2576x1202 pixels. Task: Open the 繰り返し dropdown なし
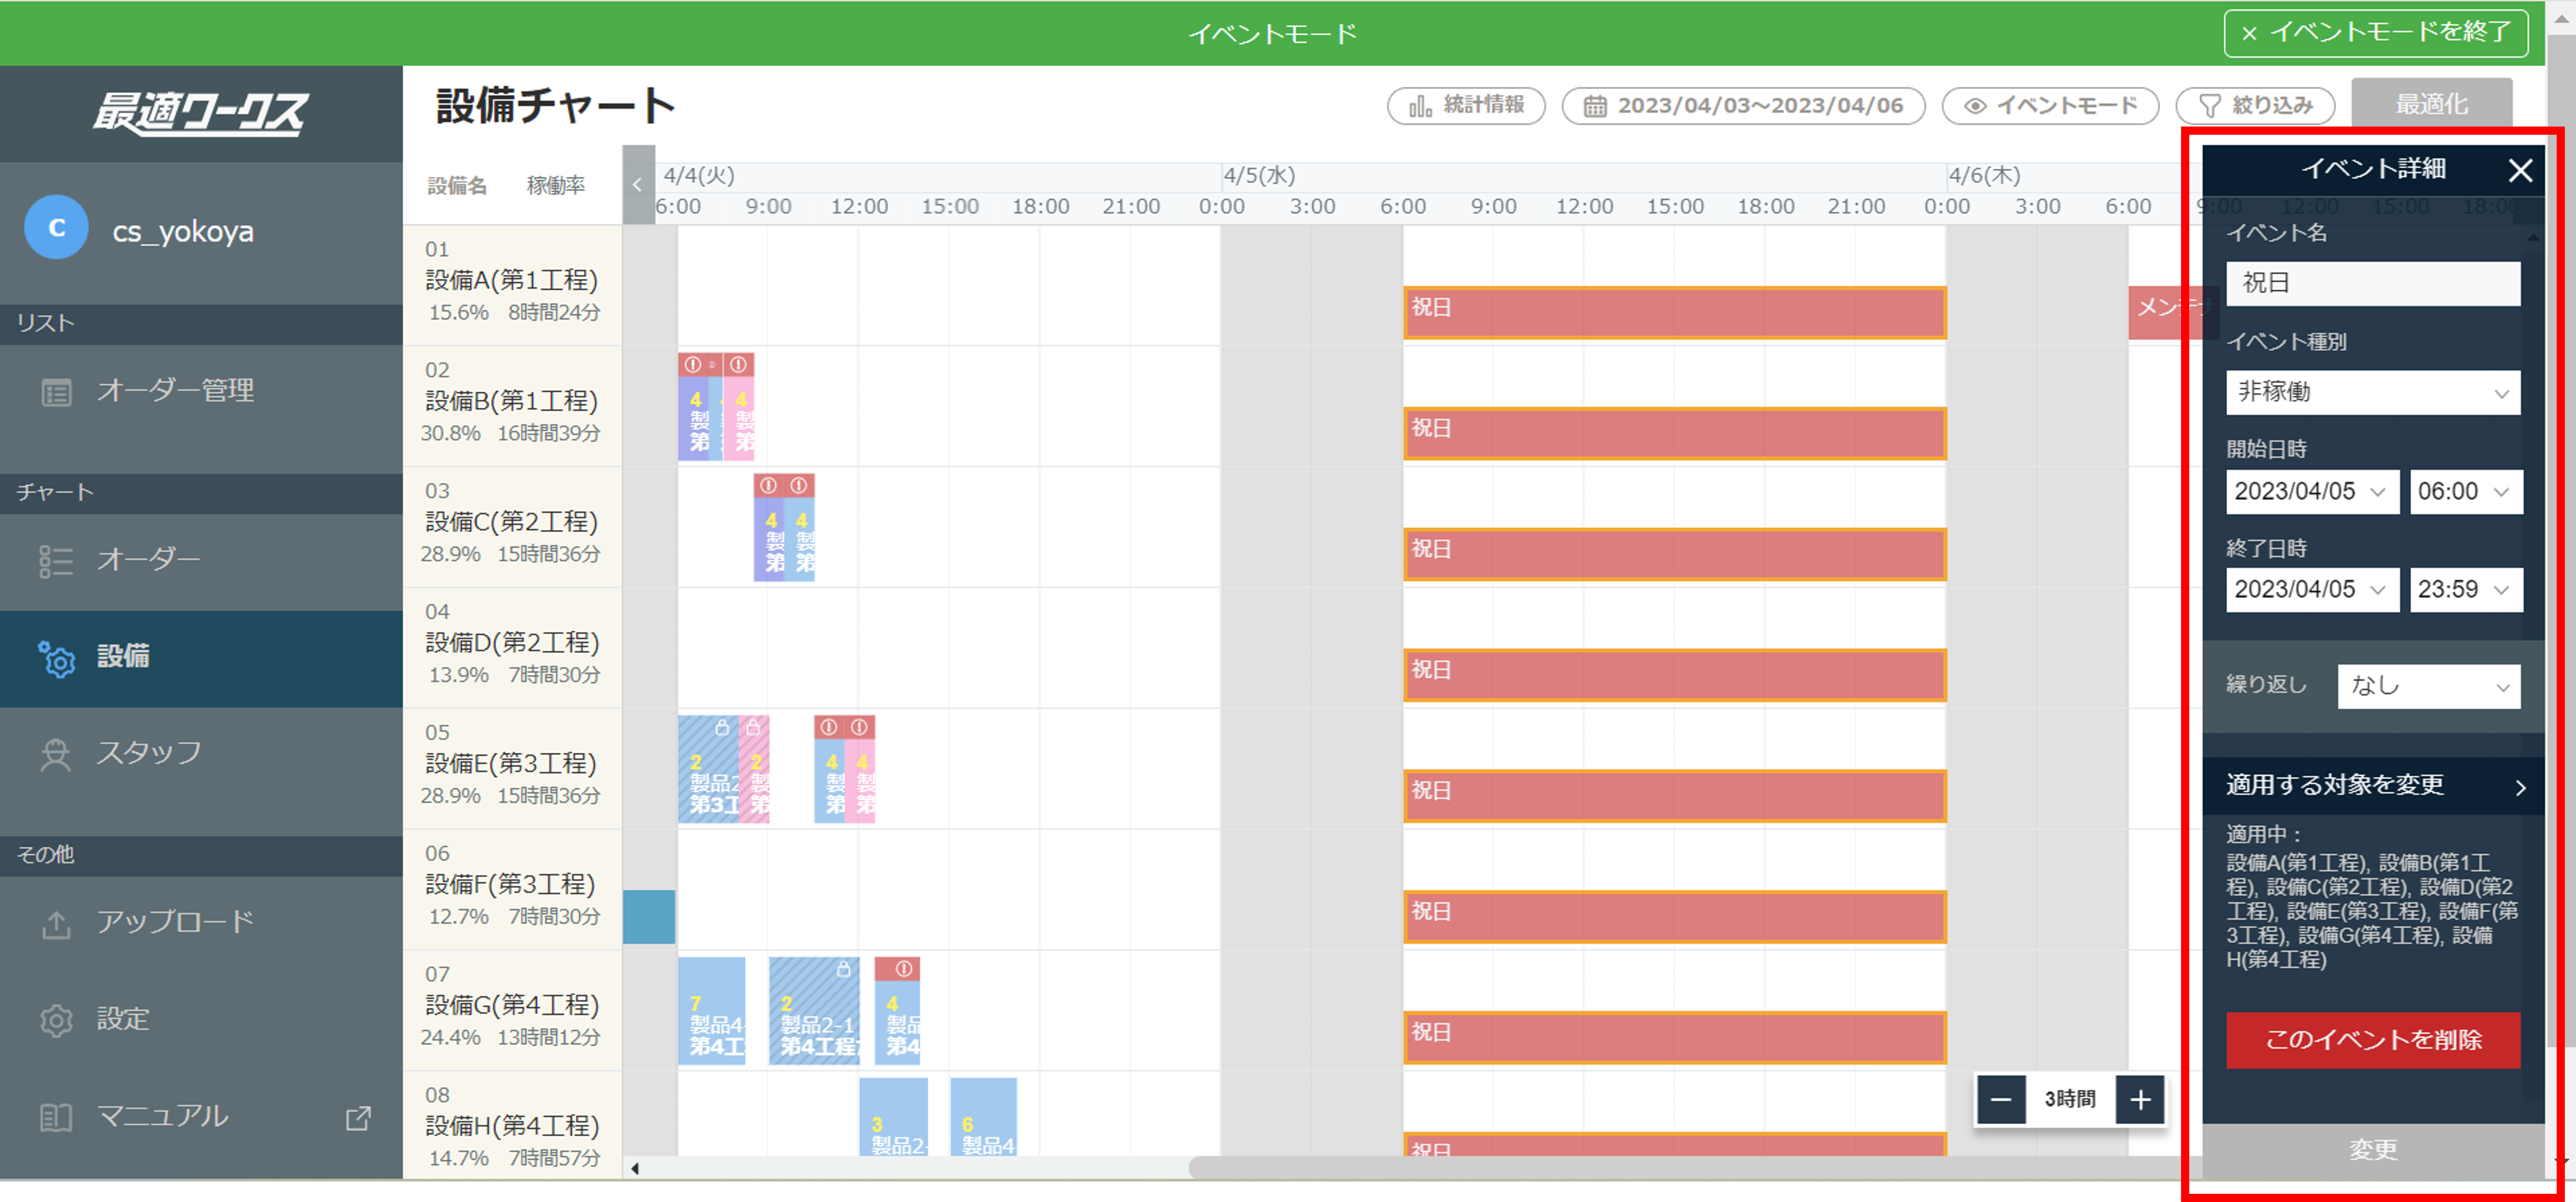(x=2429, y=687)
